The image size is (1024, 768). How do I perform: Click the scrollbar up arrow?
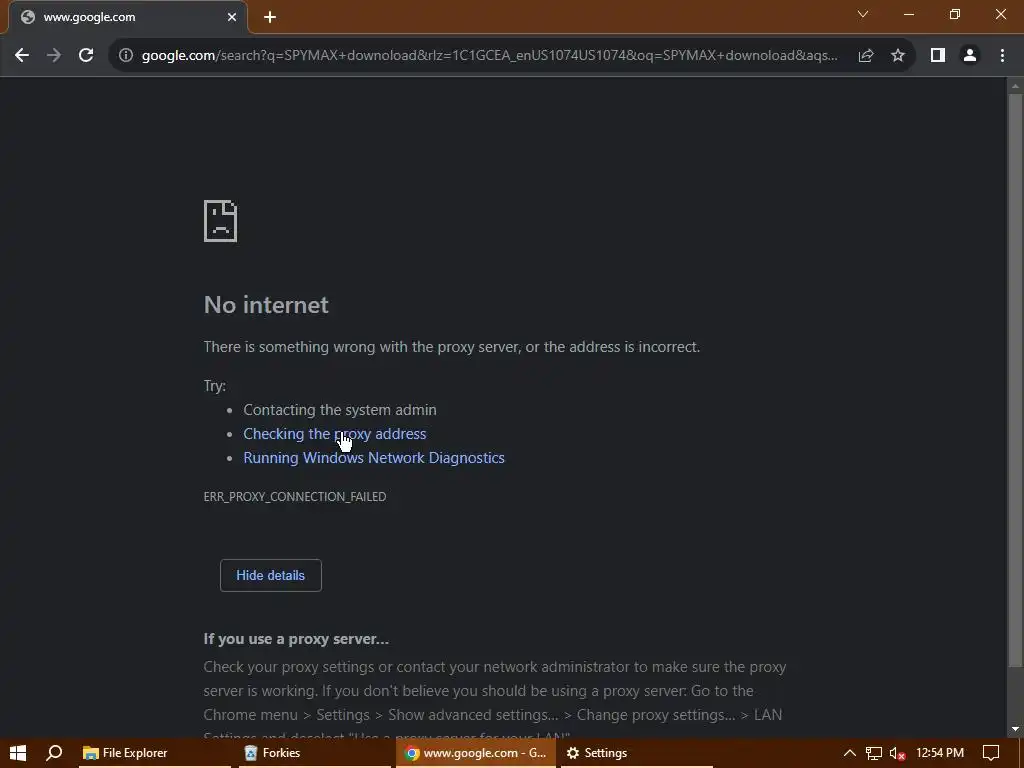coord(1015,86)
